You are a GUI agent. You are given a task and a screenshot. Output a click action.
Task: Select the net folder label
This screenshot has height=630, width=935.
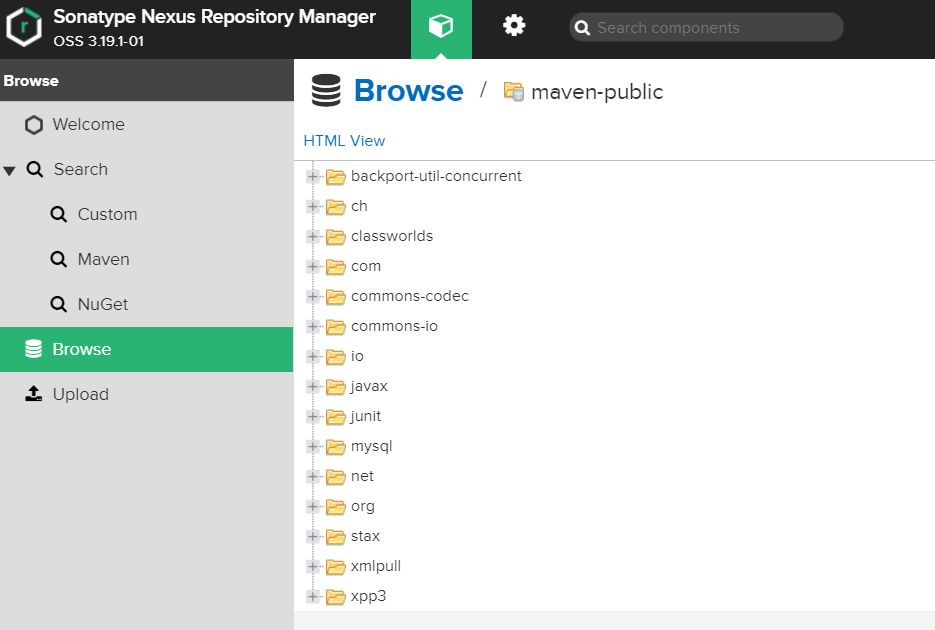tap(362, 476)
